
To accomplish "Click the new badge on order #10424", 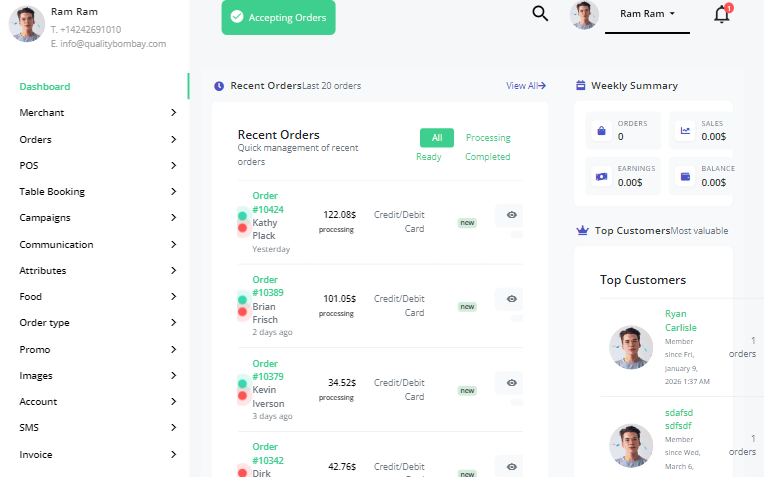I will click(467, 223).
